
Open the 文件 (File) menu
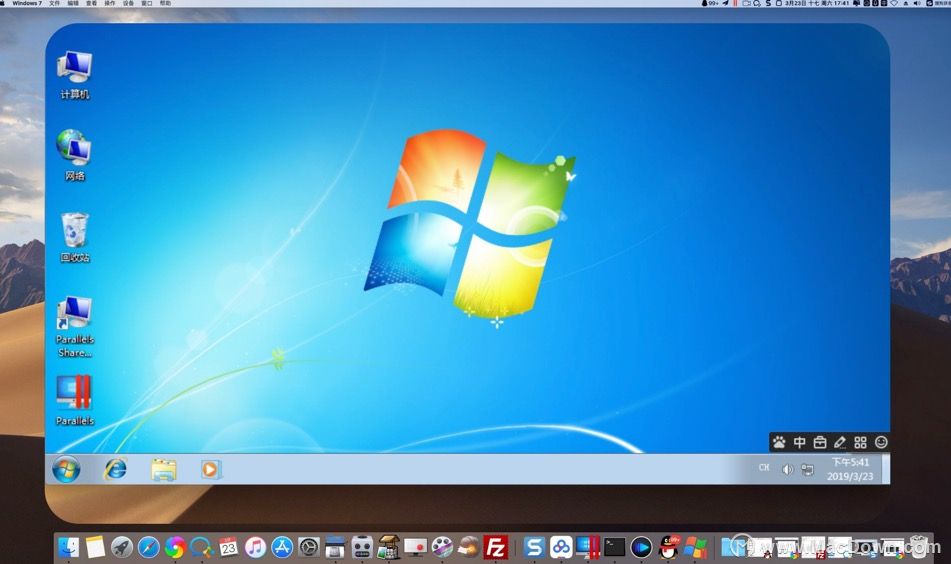pyautogui.click(x=55, y=3)
